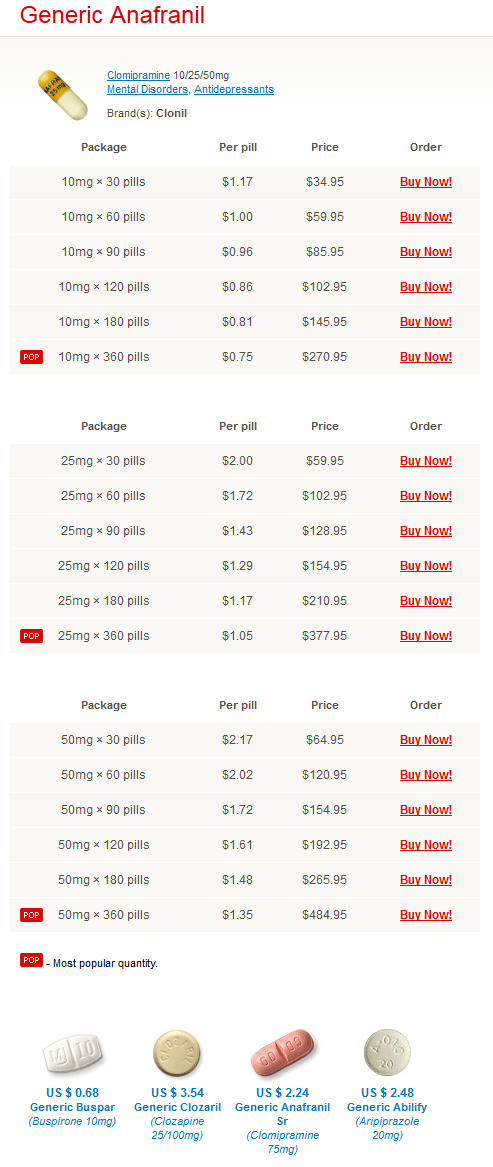Click the POP badge beside 25mg × 360 pills
Viewport: 493px width, 1167px height.
pos(31,636)
